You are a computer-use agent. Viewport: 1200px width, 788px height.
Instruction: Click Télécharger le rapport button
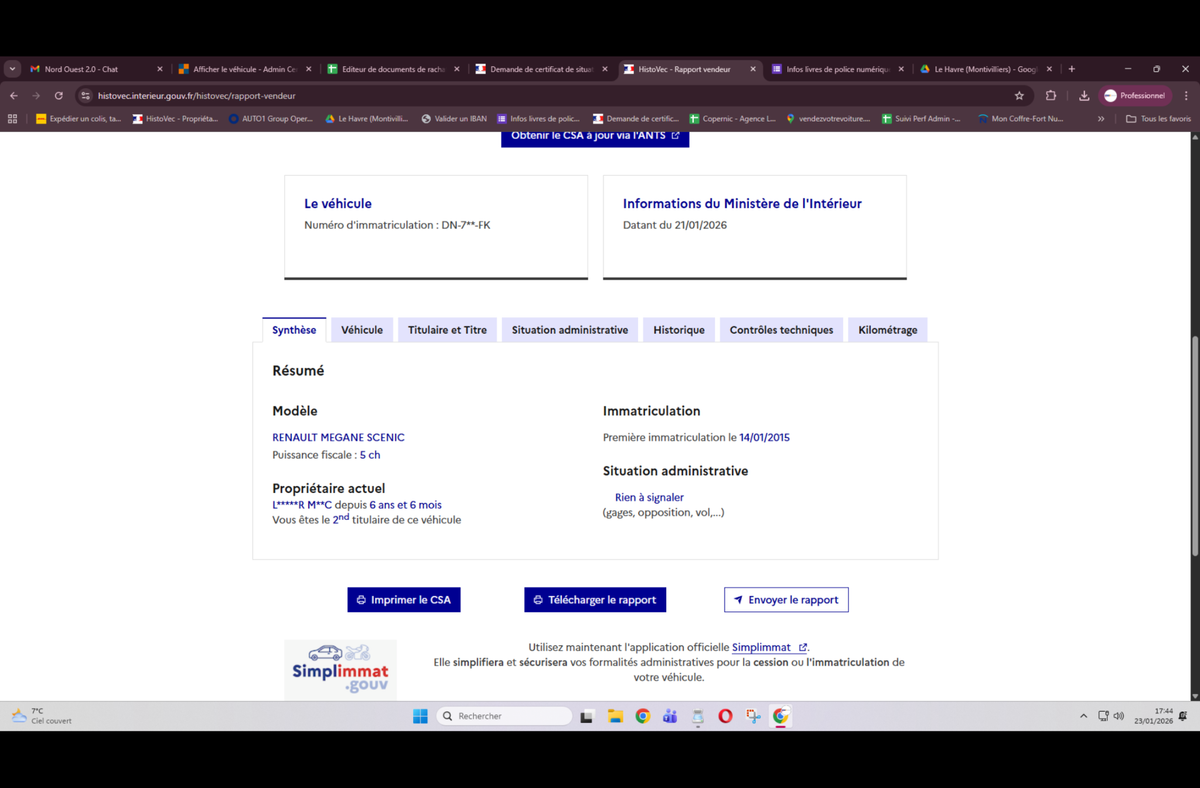(x=595, y=600)
